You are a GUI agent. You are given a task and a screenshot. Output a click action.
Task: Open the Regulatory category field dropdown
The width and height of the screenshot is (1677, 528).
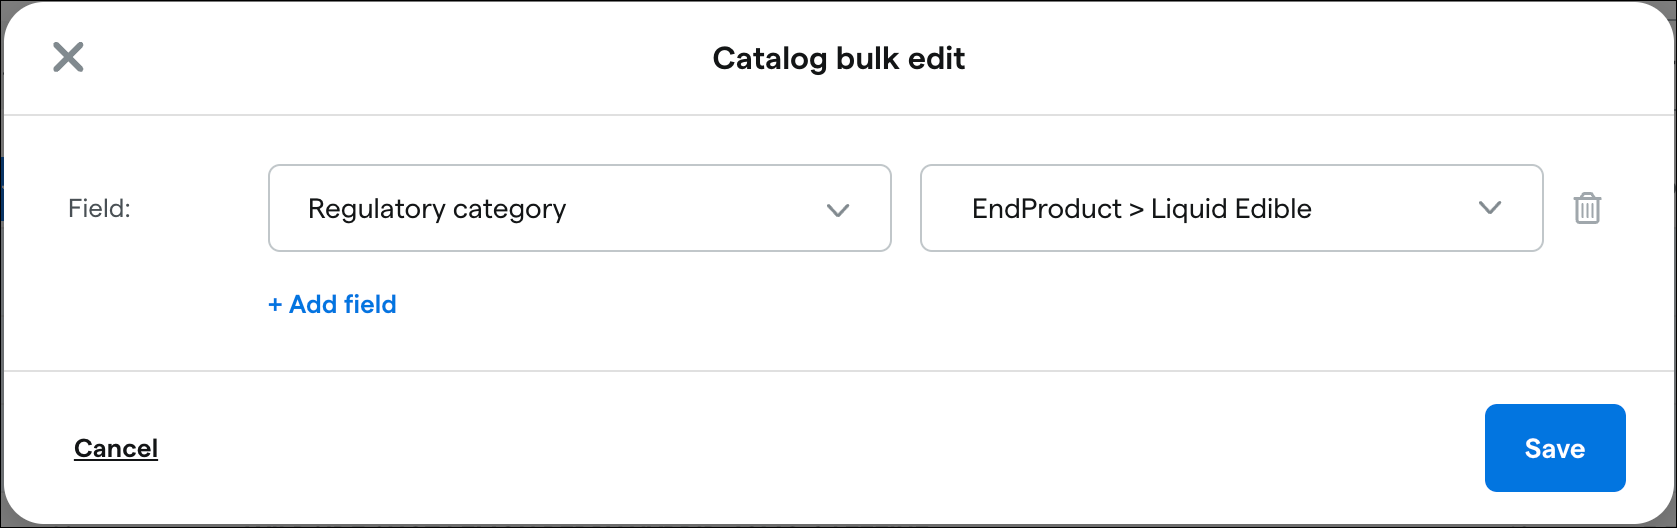[579, 208]
